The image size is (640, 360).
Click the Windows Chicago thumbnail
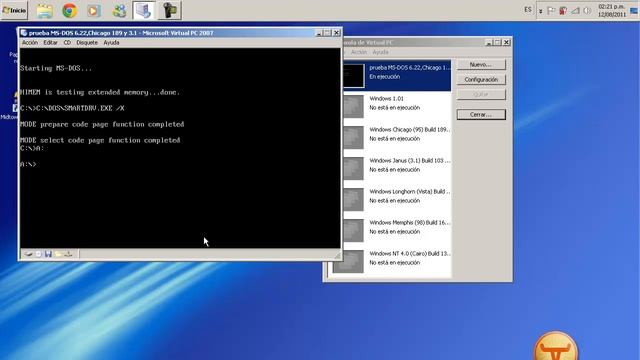click(x=353, y=138)
